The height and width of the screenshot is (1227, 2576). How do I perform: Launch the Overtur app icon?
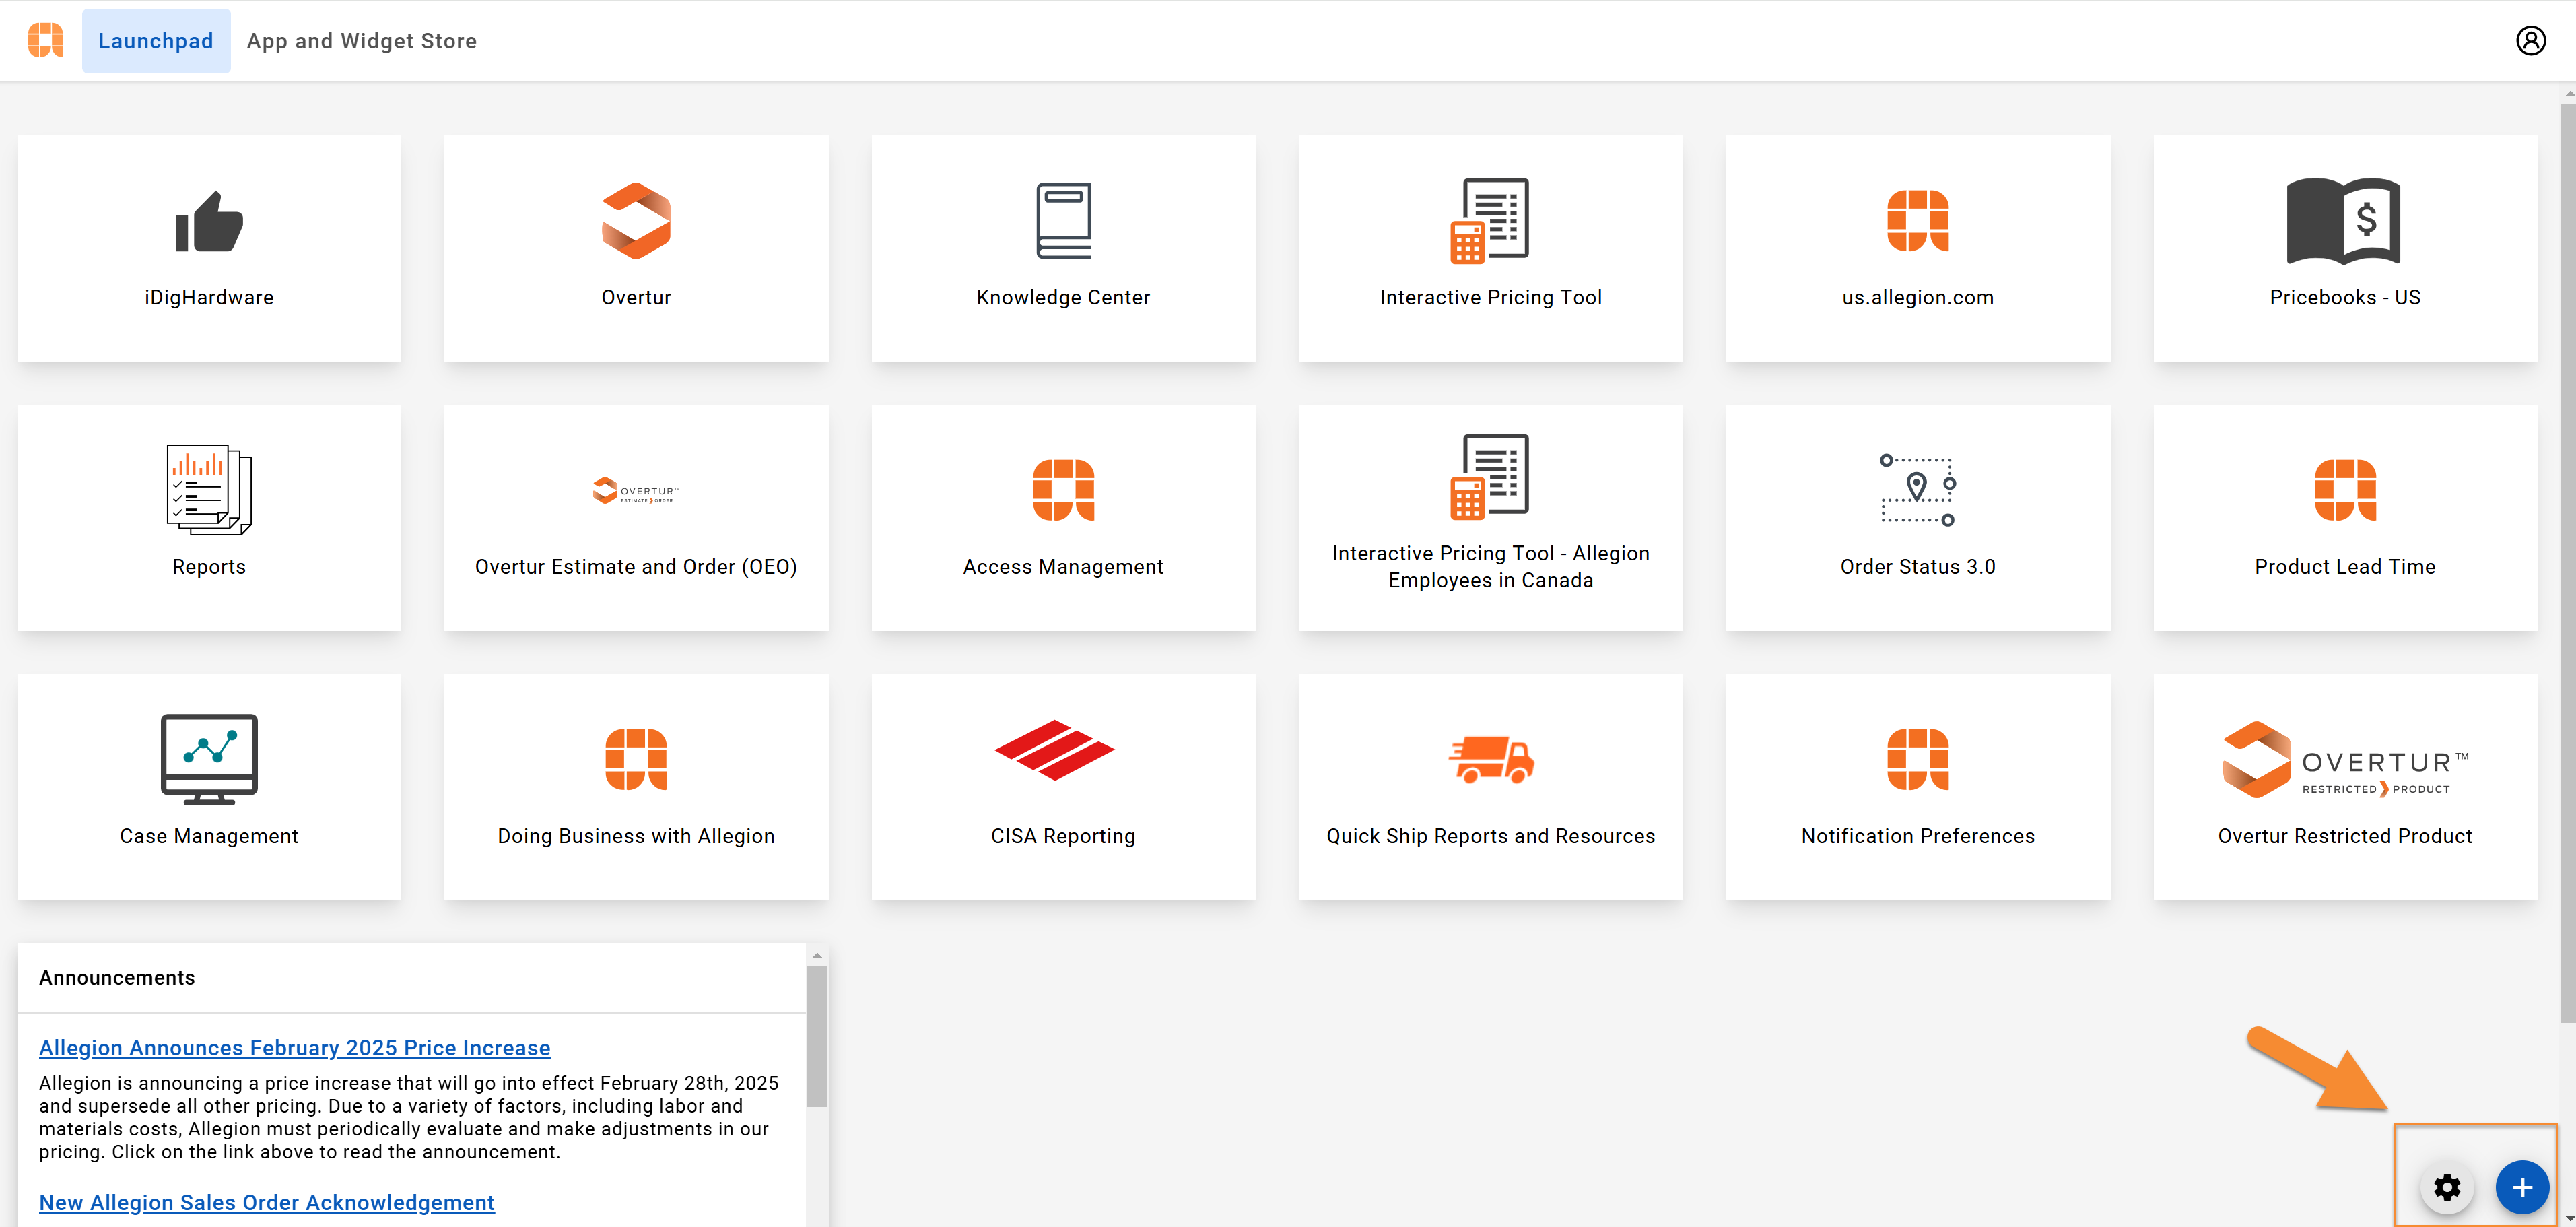point(636,221)
